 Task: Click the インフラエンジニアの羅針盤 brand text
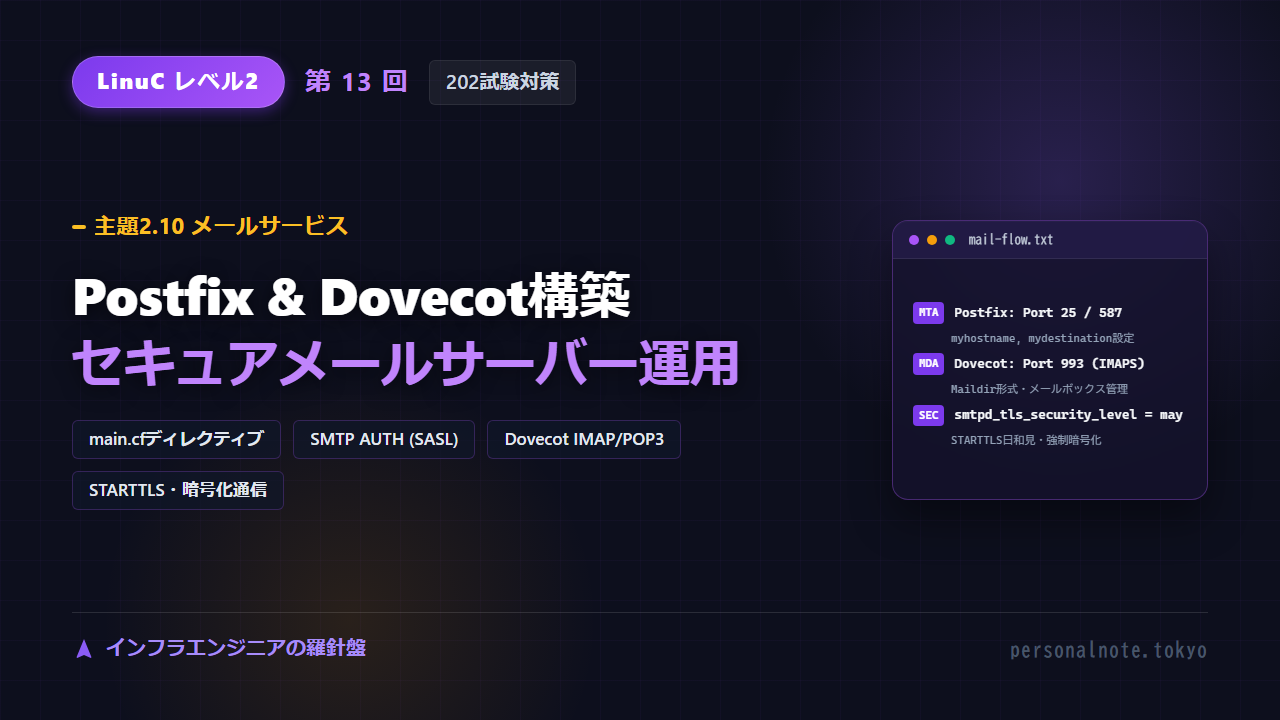click(236, 648)
